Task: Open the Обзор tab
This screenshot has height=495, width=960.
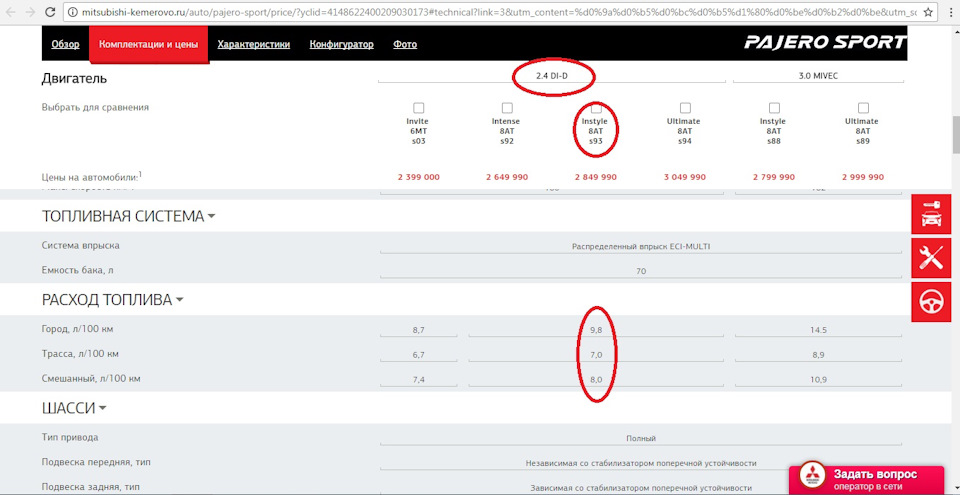Action: (66, 44)
